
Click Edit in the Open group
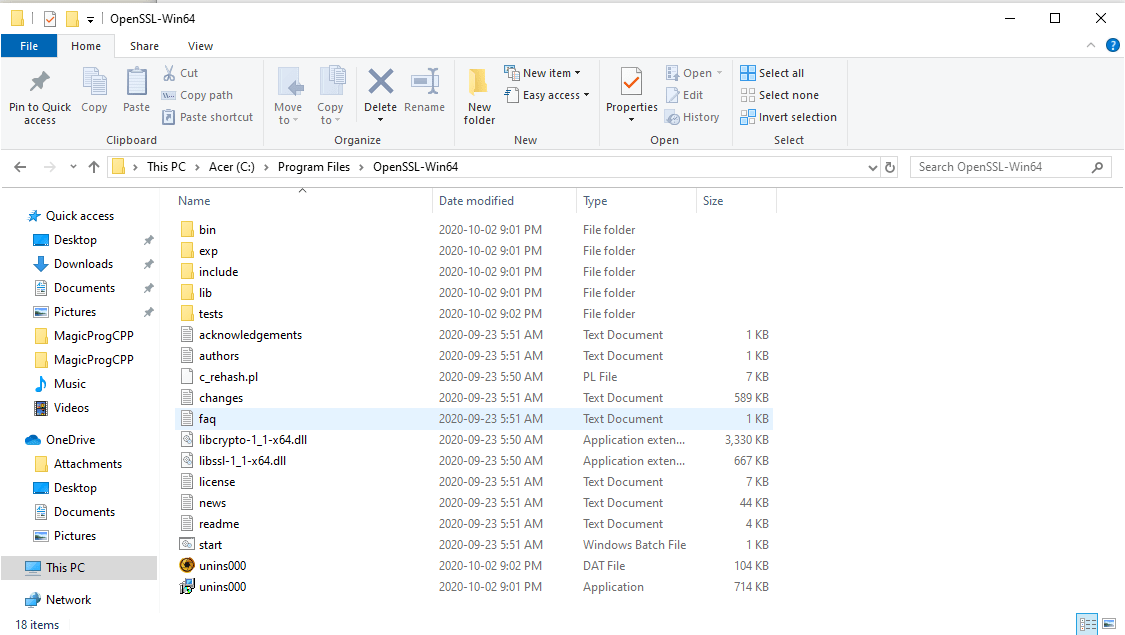click(x=684, y=95)
